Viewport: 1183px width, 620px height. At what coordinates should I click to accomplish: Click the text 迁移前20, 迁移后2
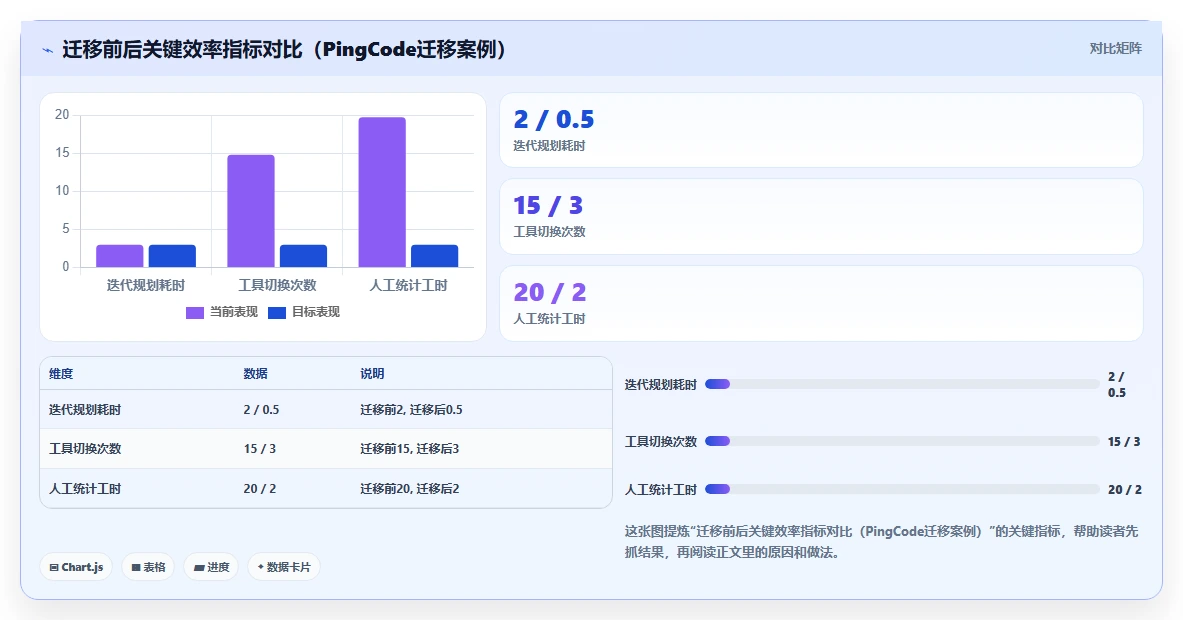[410, 489]
